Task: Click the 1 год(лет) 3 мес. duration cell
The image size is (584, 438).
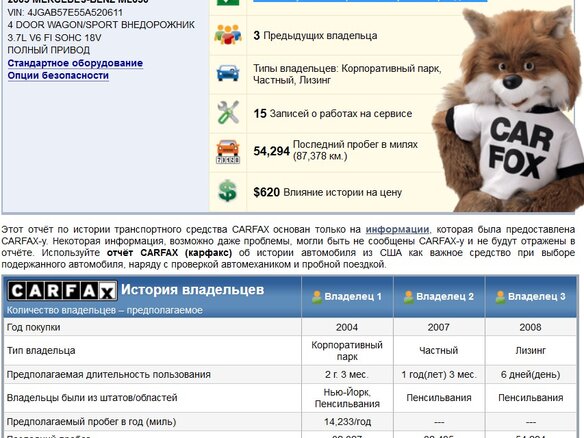Action: pyautogui.click(x=439, y=375)
